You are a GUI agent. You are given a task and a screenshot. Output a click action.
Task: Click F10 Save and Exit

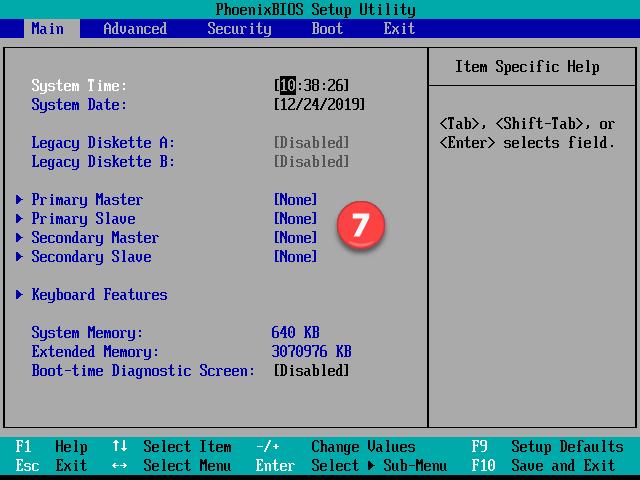click(x=543, y=465)
